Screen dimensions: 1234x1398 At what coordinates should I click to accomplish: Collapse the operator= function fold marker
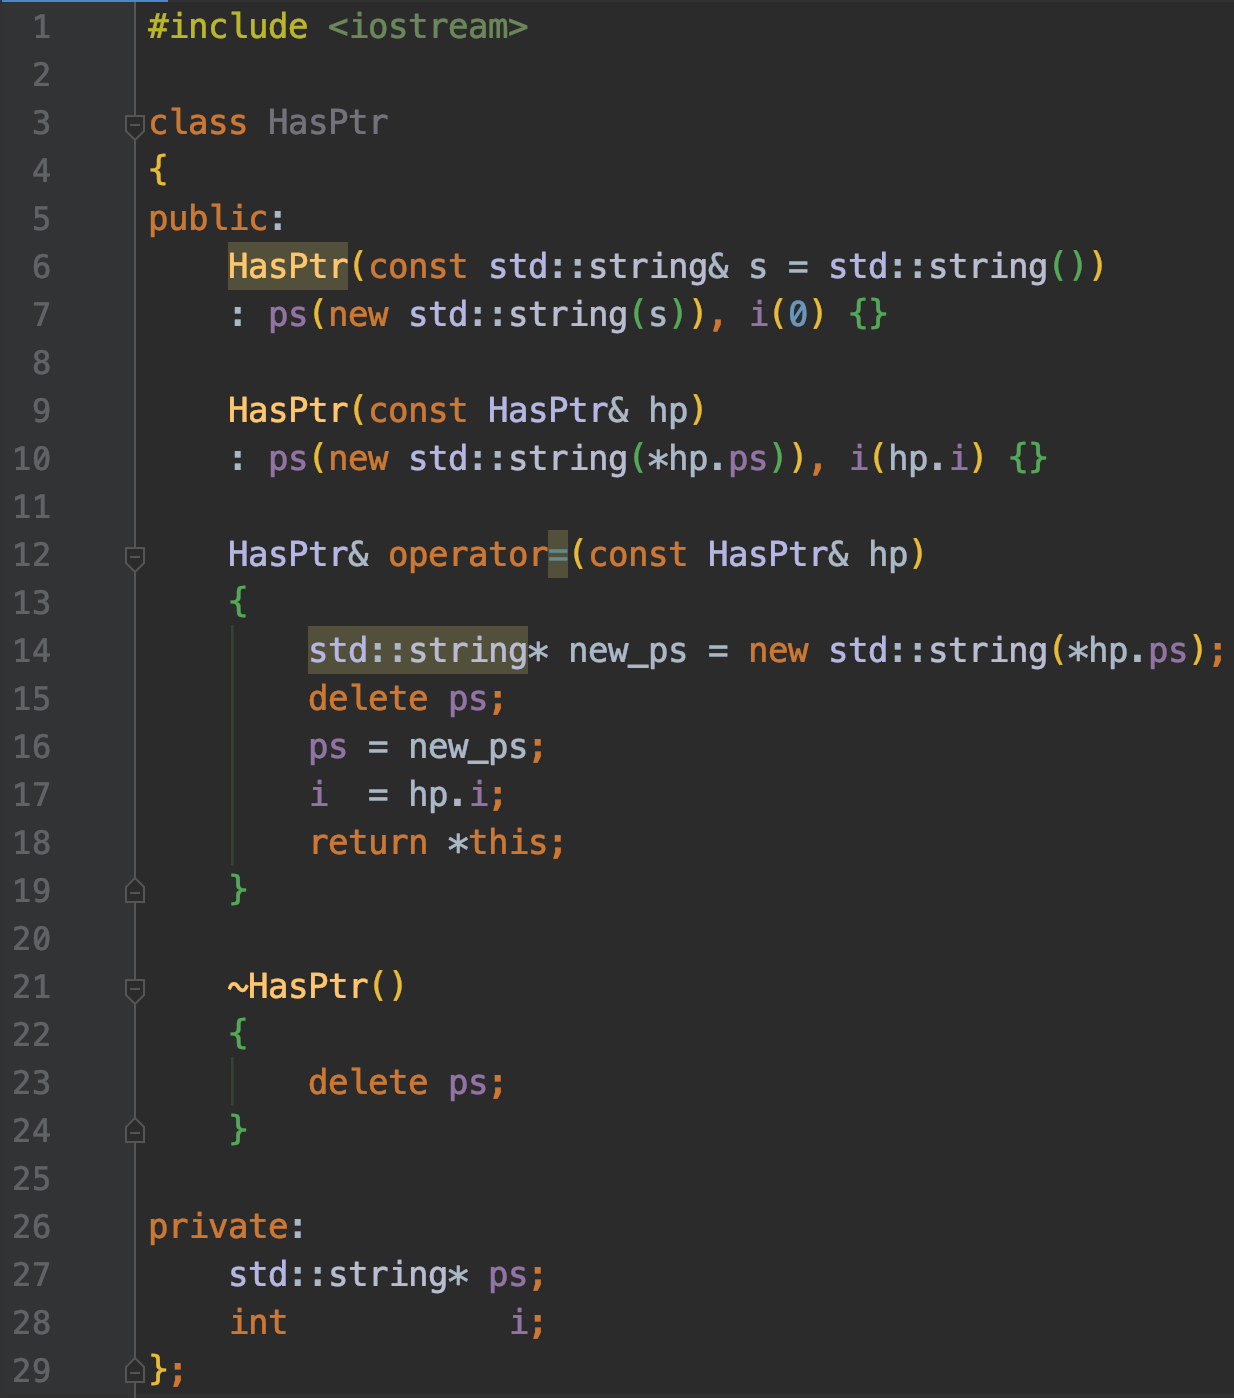(135, 558)
